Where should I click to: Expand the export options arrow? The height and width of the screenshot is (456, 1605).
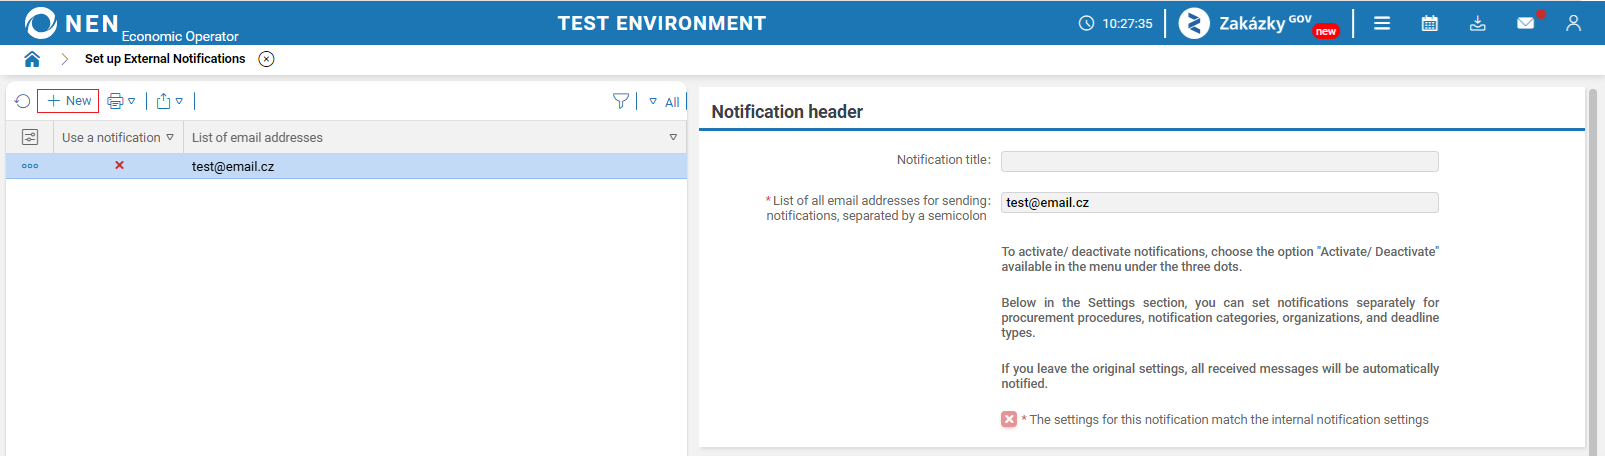(179, 101)
